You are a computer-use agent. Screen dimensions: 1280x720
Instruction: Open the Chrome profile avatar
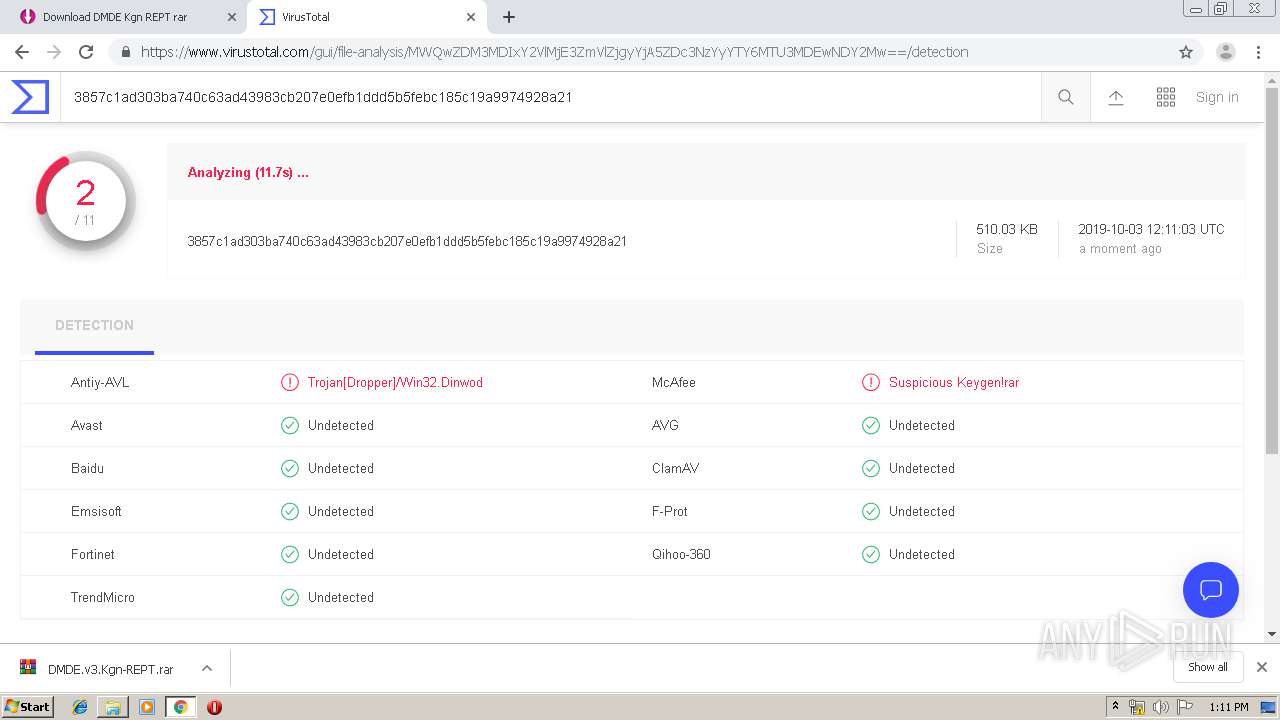click(x=1226, y=52)
